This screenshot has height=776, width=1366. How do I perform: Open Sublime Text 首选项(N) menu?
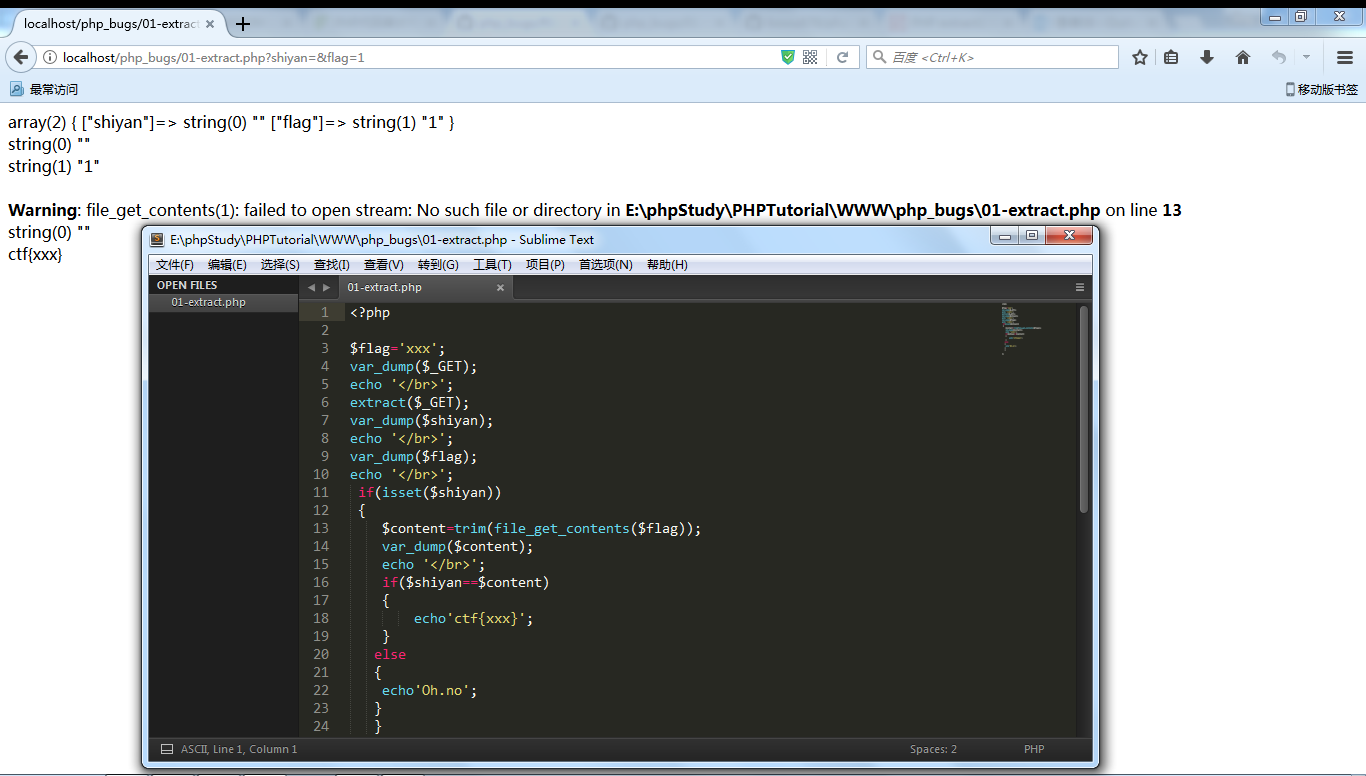pyautogui.click(x=606, y=265)
